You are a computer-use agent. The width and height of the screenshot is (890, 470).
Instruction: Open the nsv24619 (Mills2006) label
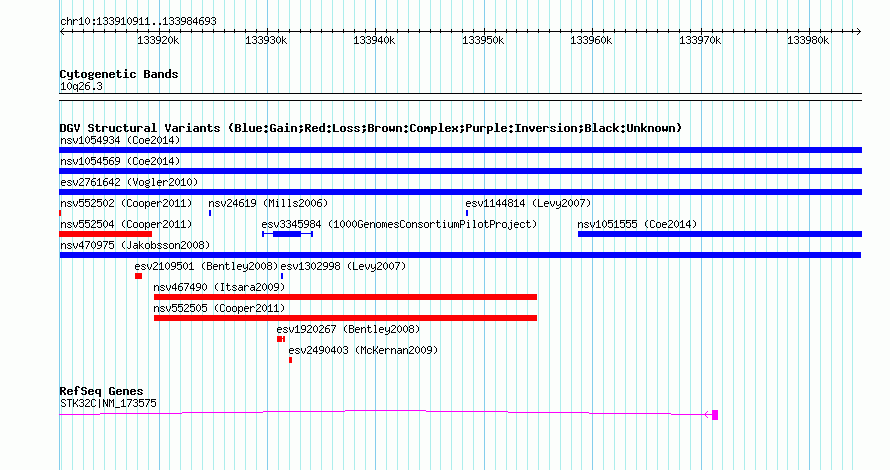tap(268, 203)
